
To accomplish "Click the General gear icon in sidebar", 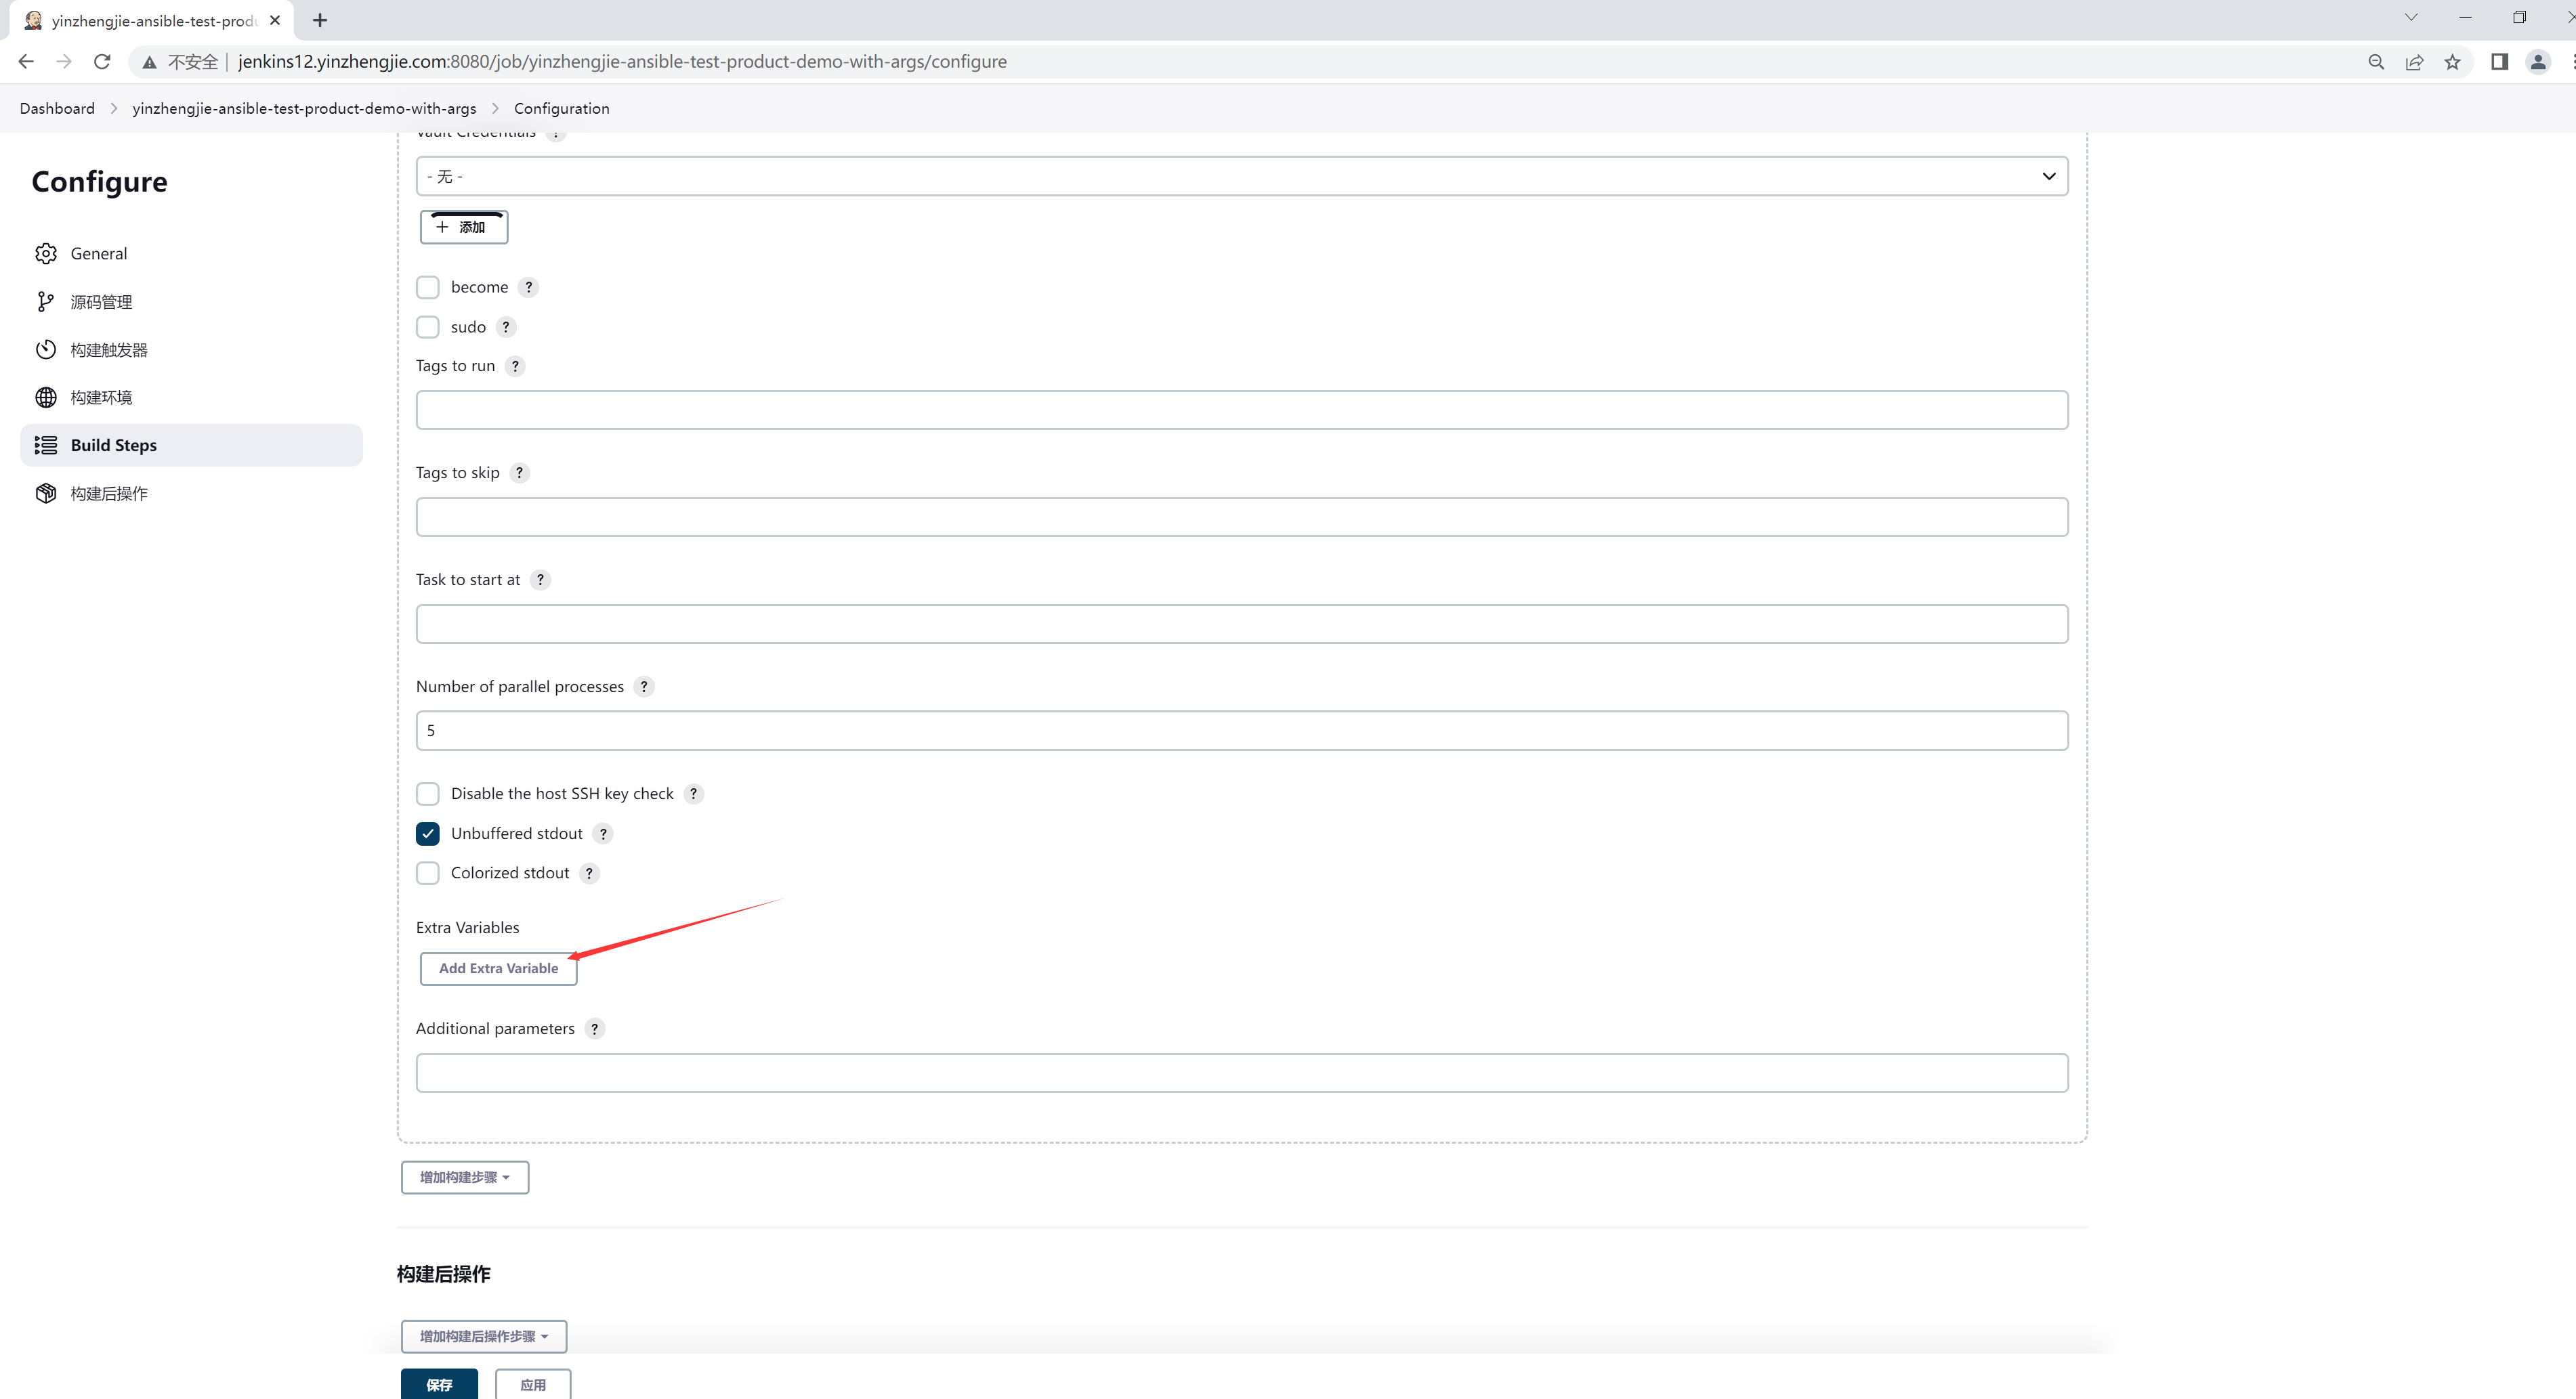I will [46, 254].
